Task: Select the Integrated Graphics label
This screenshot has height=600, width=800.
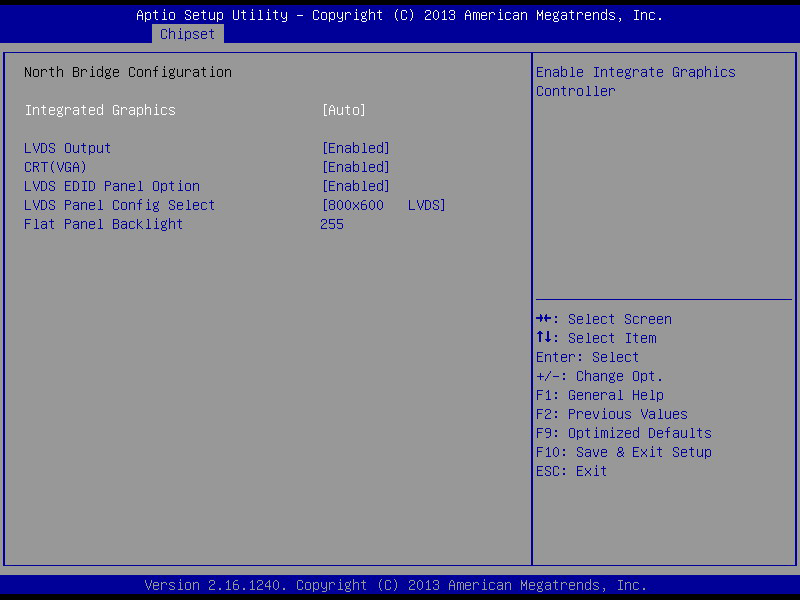Action: click(x=100, y=110)
